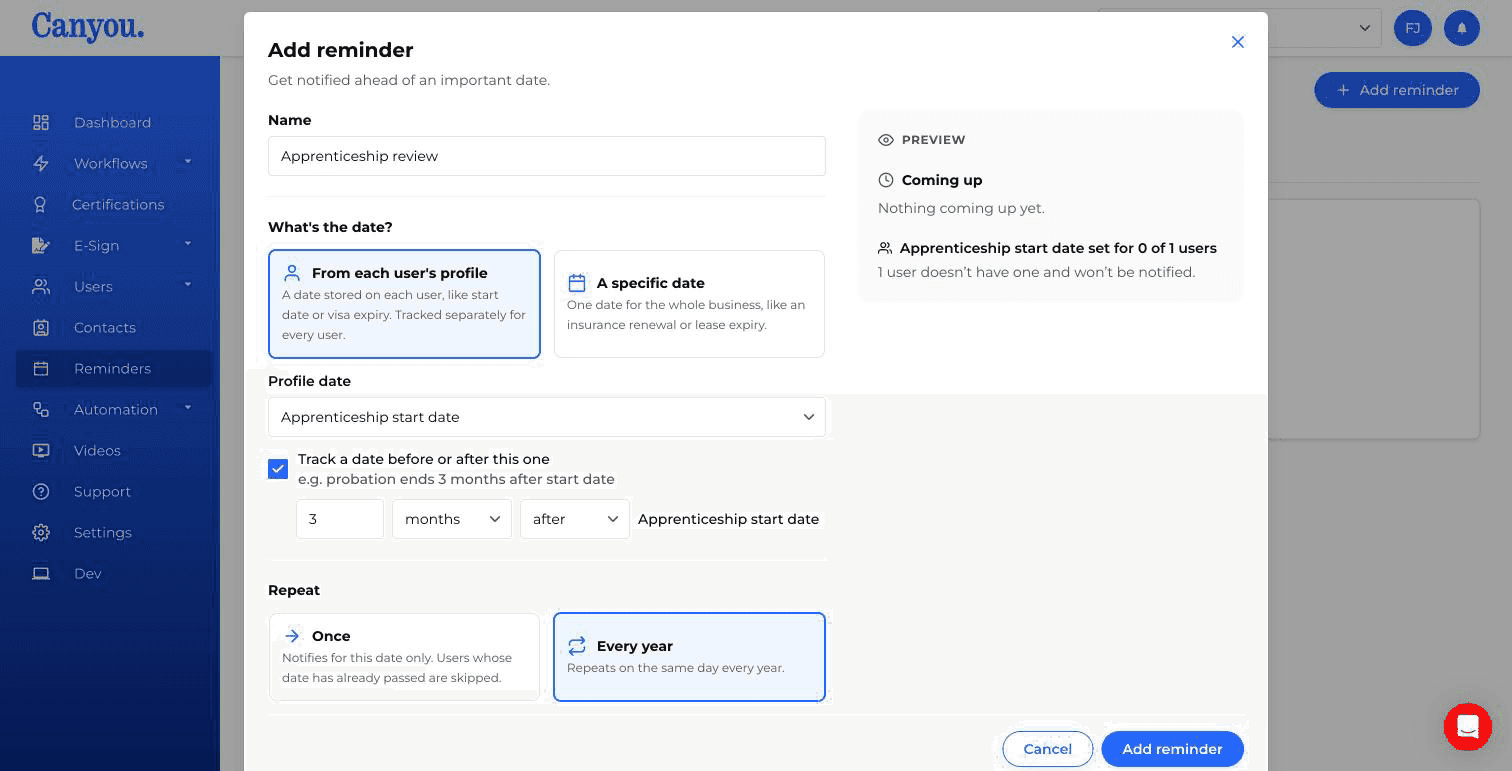Viewport: 1512px width, 771px height.
Task: Click the Settings gear icon
Action: tap(41, 533)
